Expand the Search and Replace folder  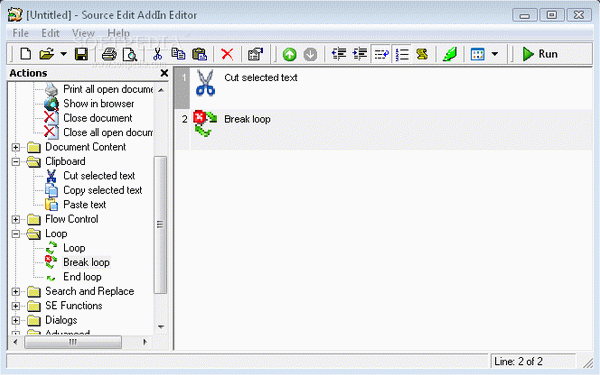pyautogui.click(x=16, y=292)
